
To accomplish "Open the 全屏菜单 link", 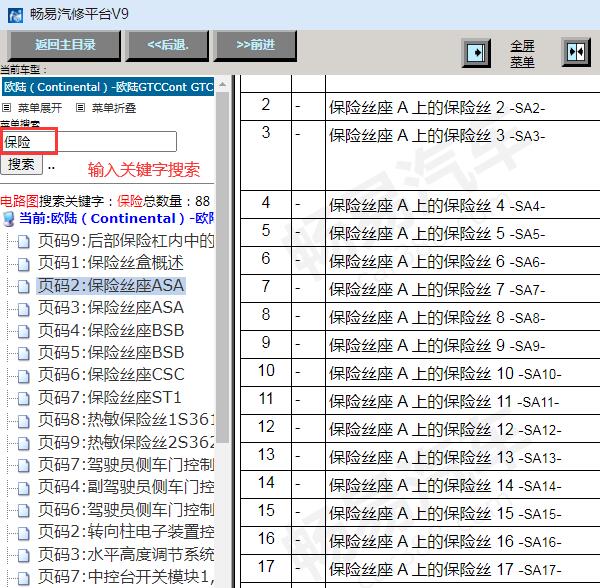I will (522, 54).
